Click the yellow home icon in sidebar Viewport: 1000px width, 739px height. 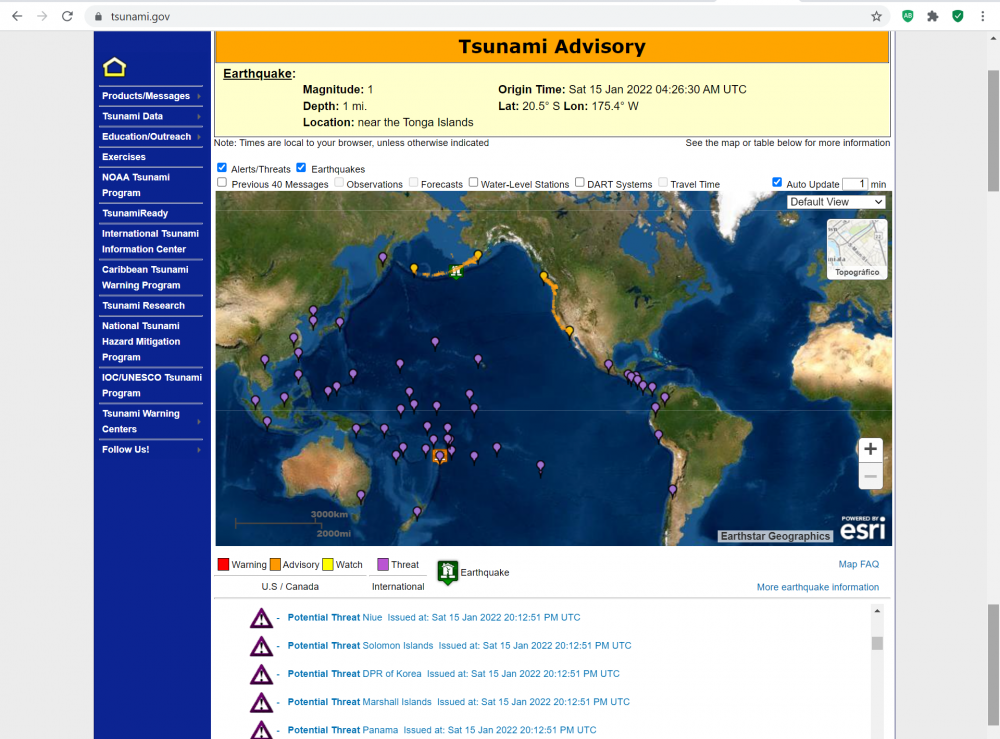click(114, 68)
